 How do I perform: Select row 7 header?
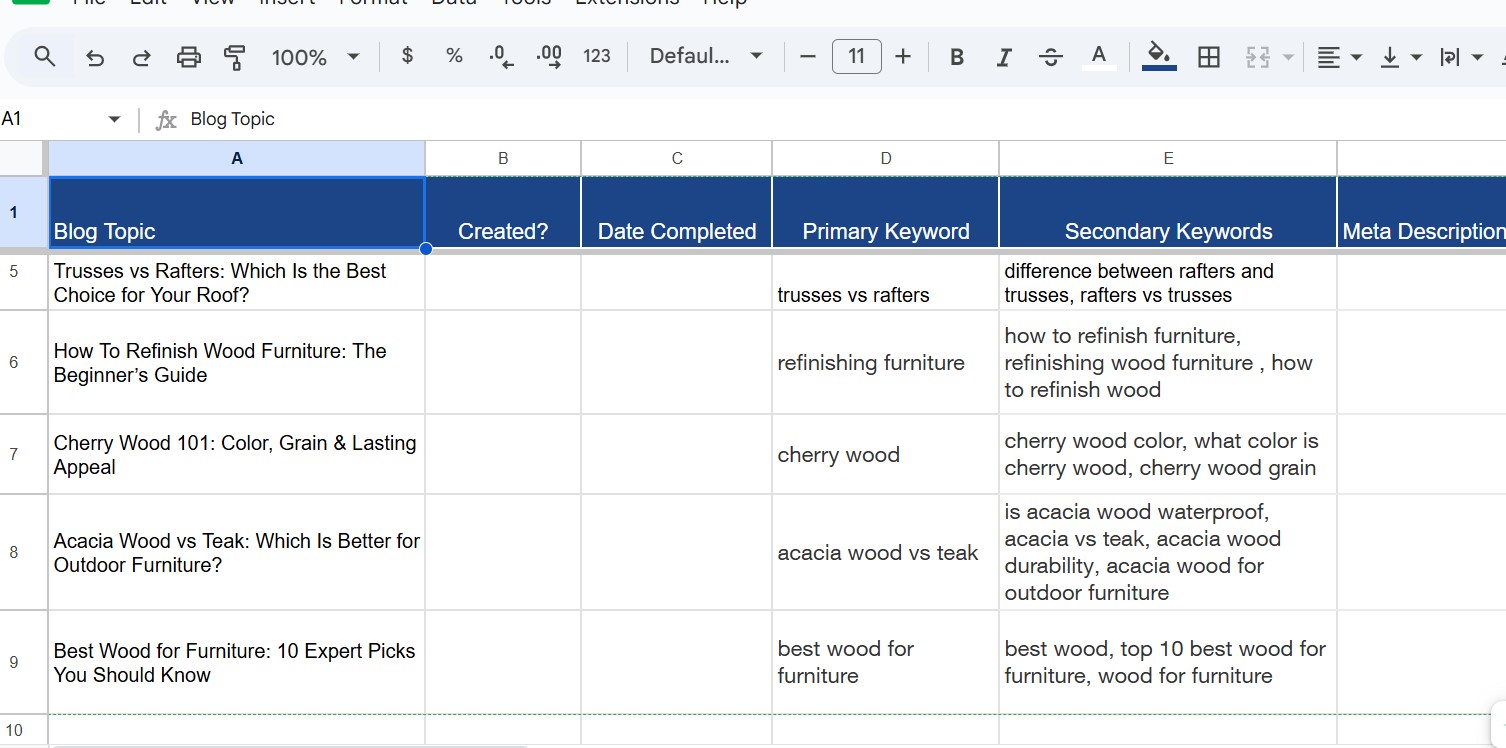(23, 454)
